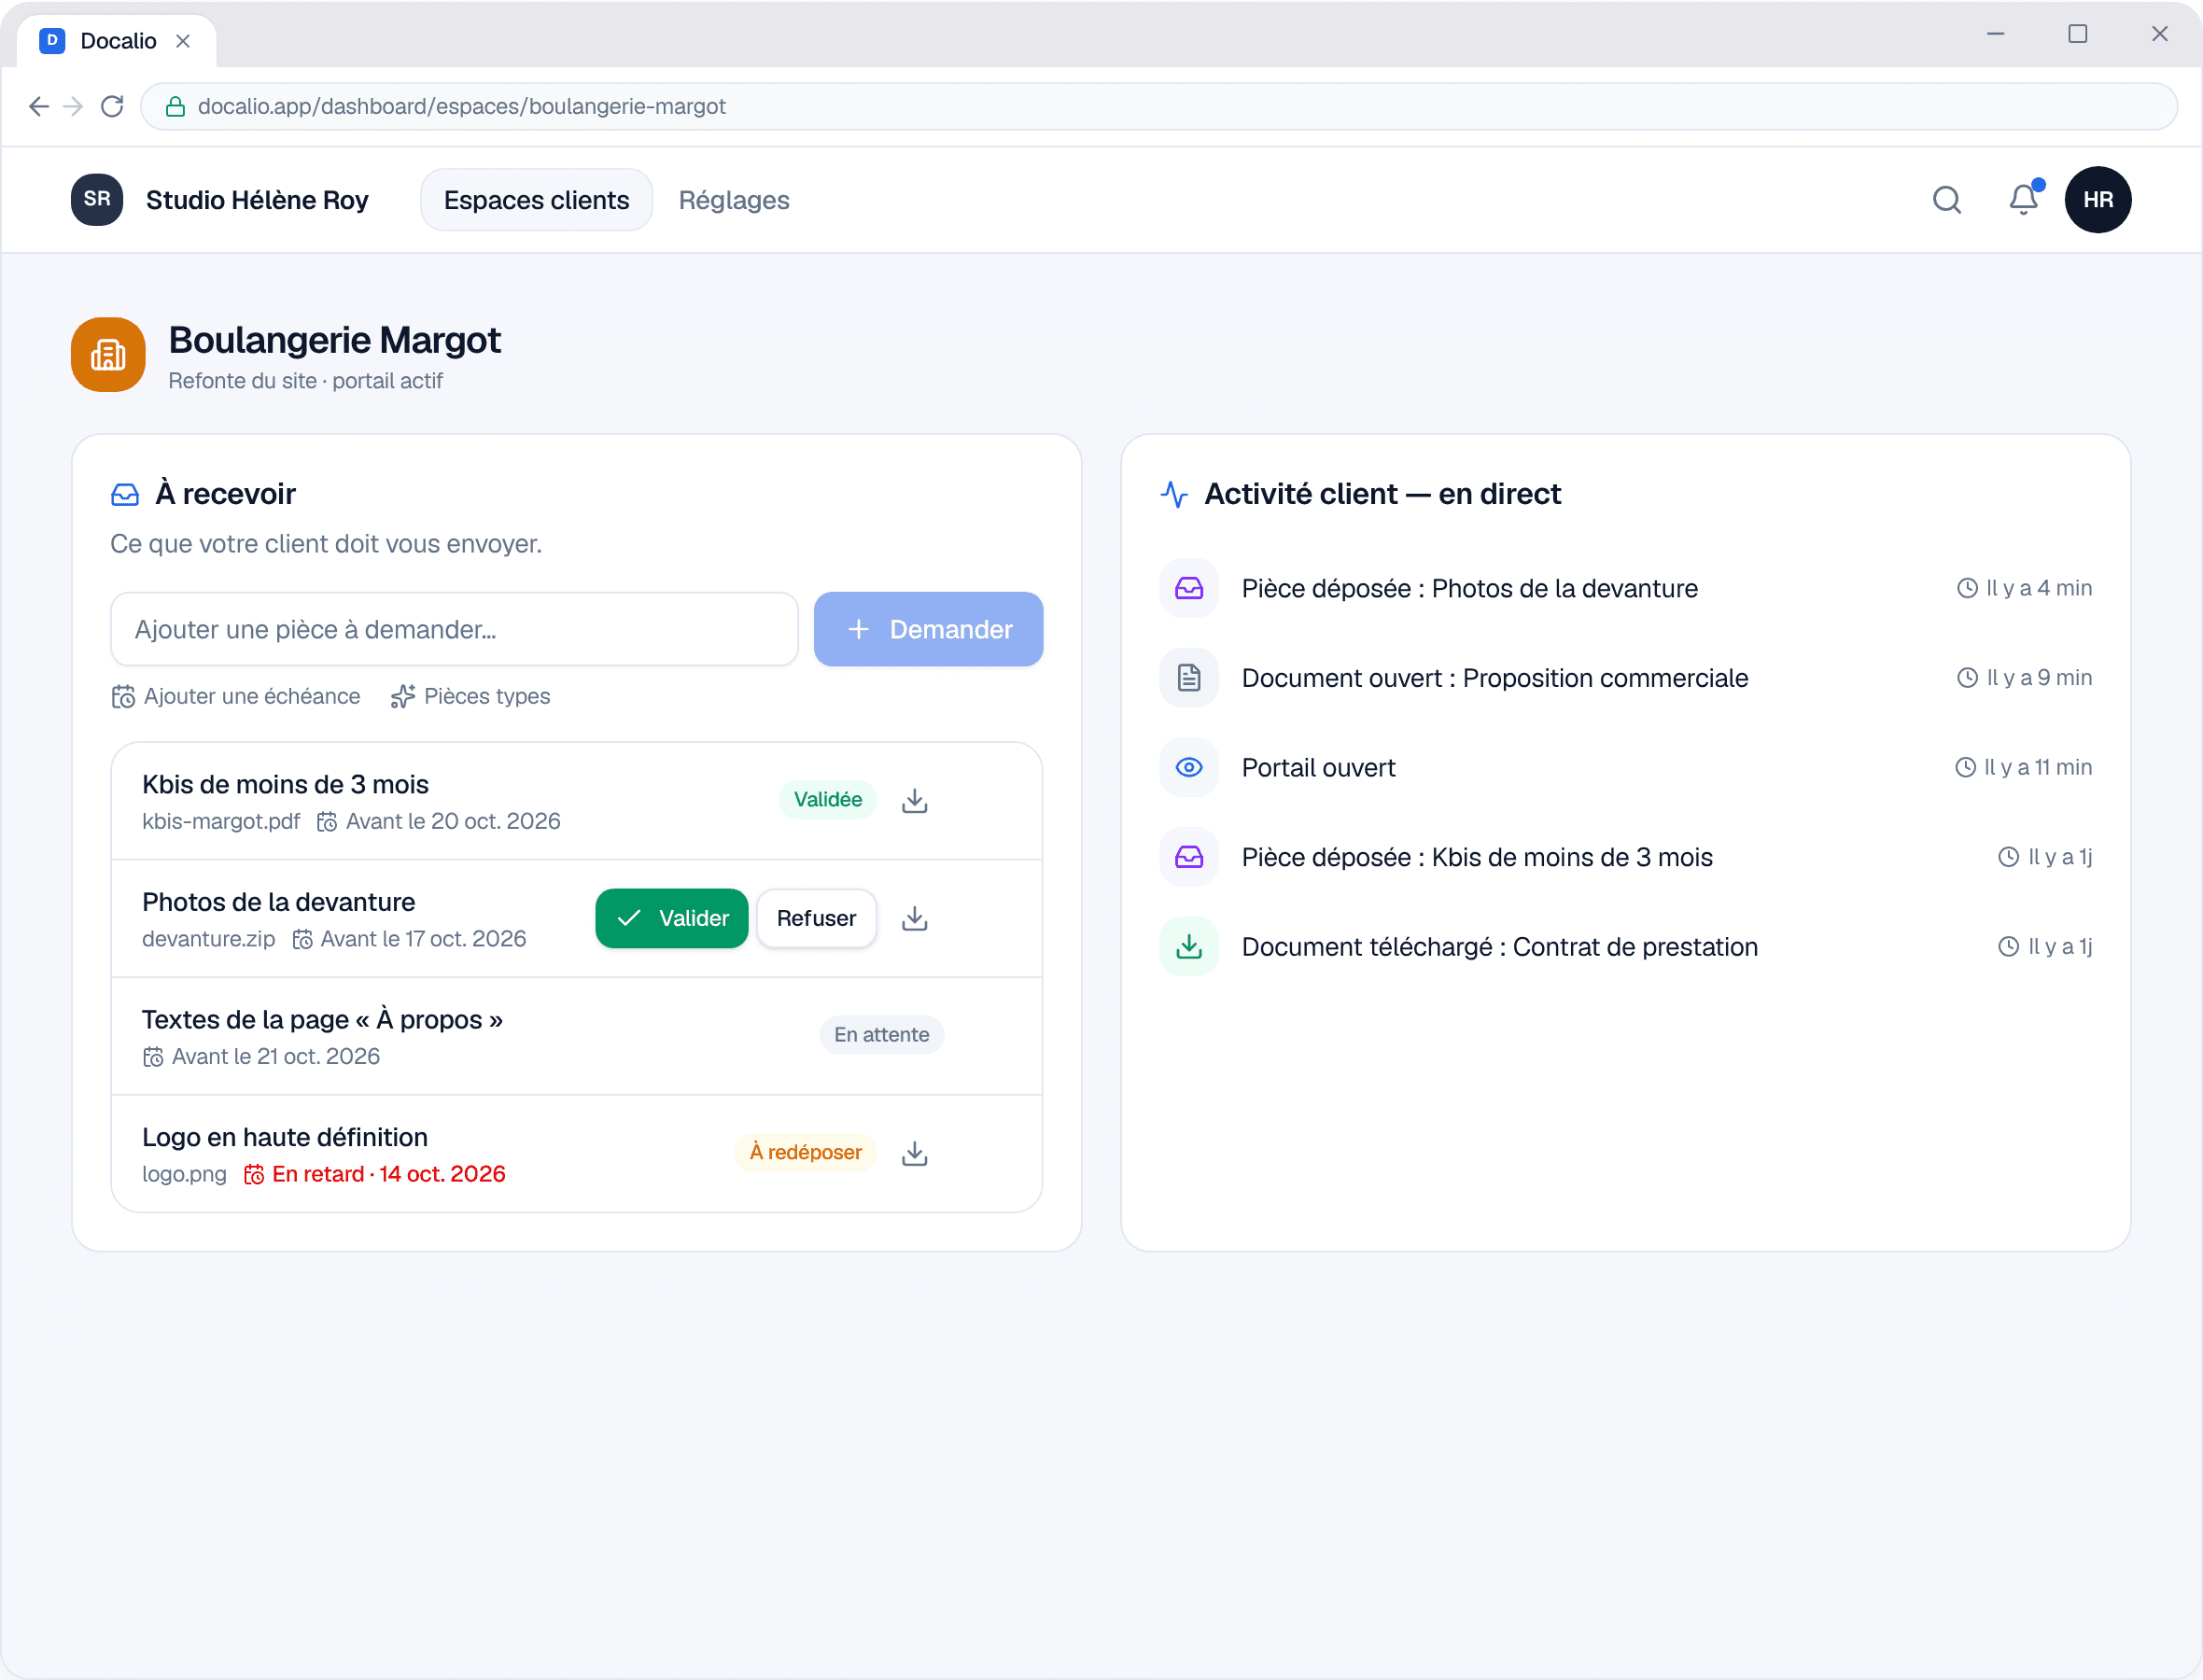
Task: Select the Textes de la page « À propos » row
Action: (x=577, y=1036)
